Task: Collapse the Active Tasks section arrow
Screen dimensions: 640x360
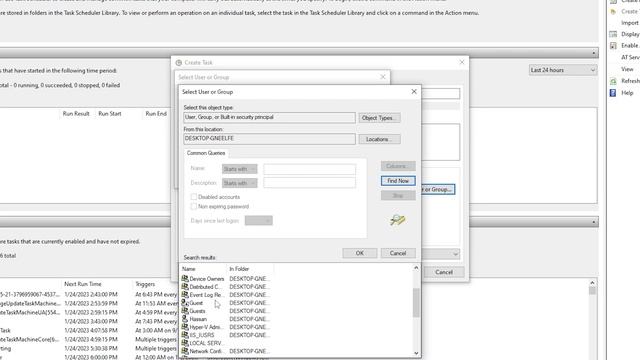Action: pyautogui.click(x=594, y=222)
